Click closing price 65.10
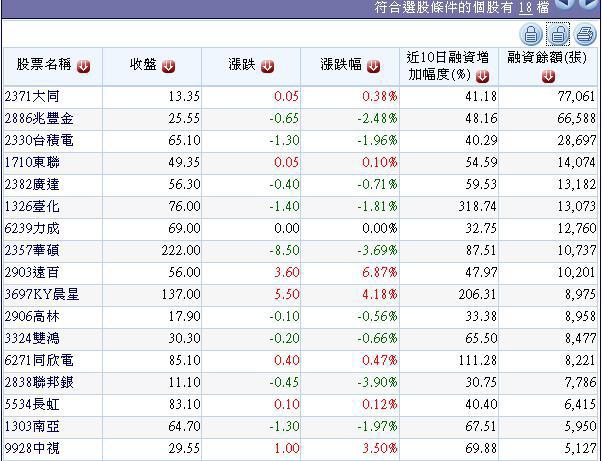 tap(184, 140)
